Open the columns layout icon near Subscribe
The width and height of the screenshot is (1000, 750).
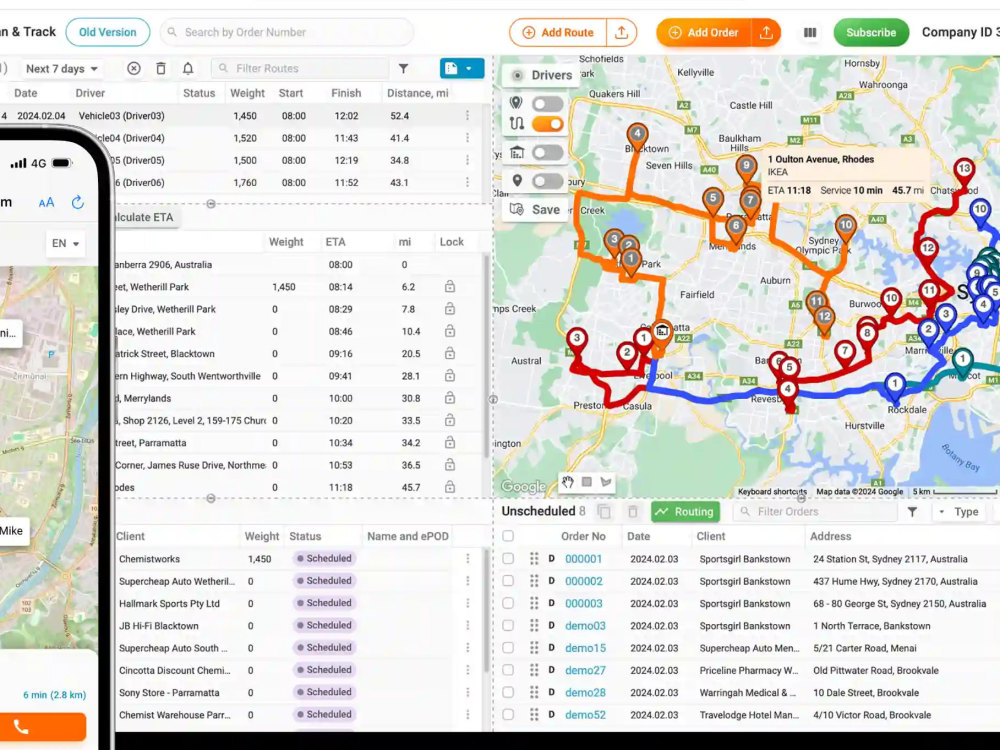[x=810, y=33]
